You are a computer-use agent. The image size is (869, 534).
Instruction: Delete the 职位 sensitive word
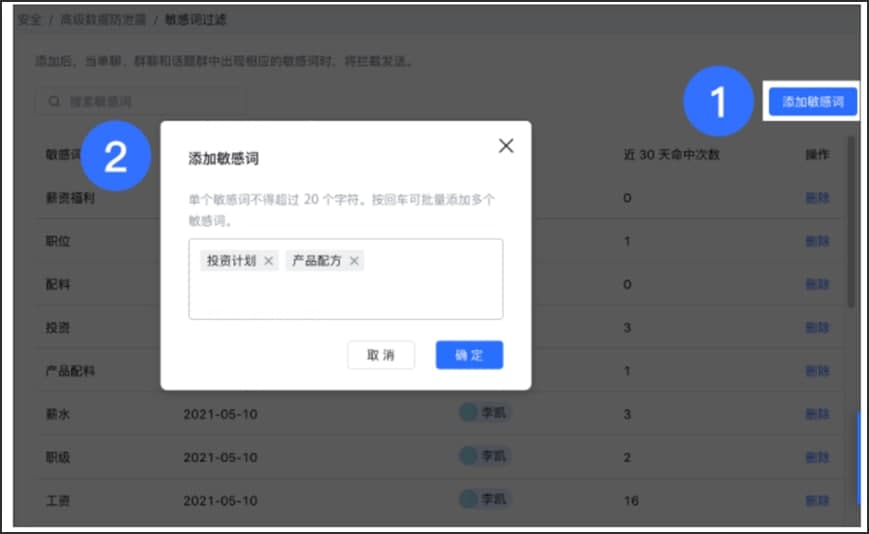click(x=817, y=241)
